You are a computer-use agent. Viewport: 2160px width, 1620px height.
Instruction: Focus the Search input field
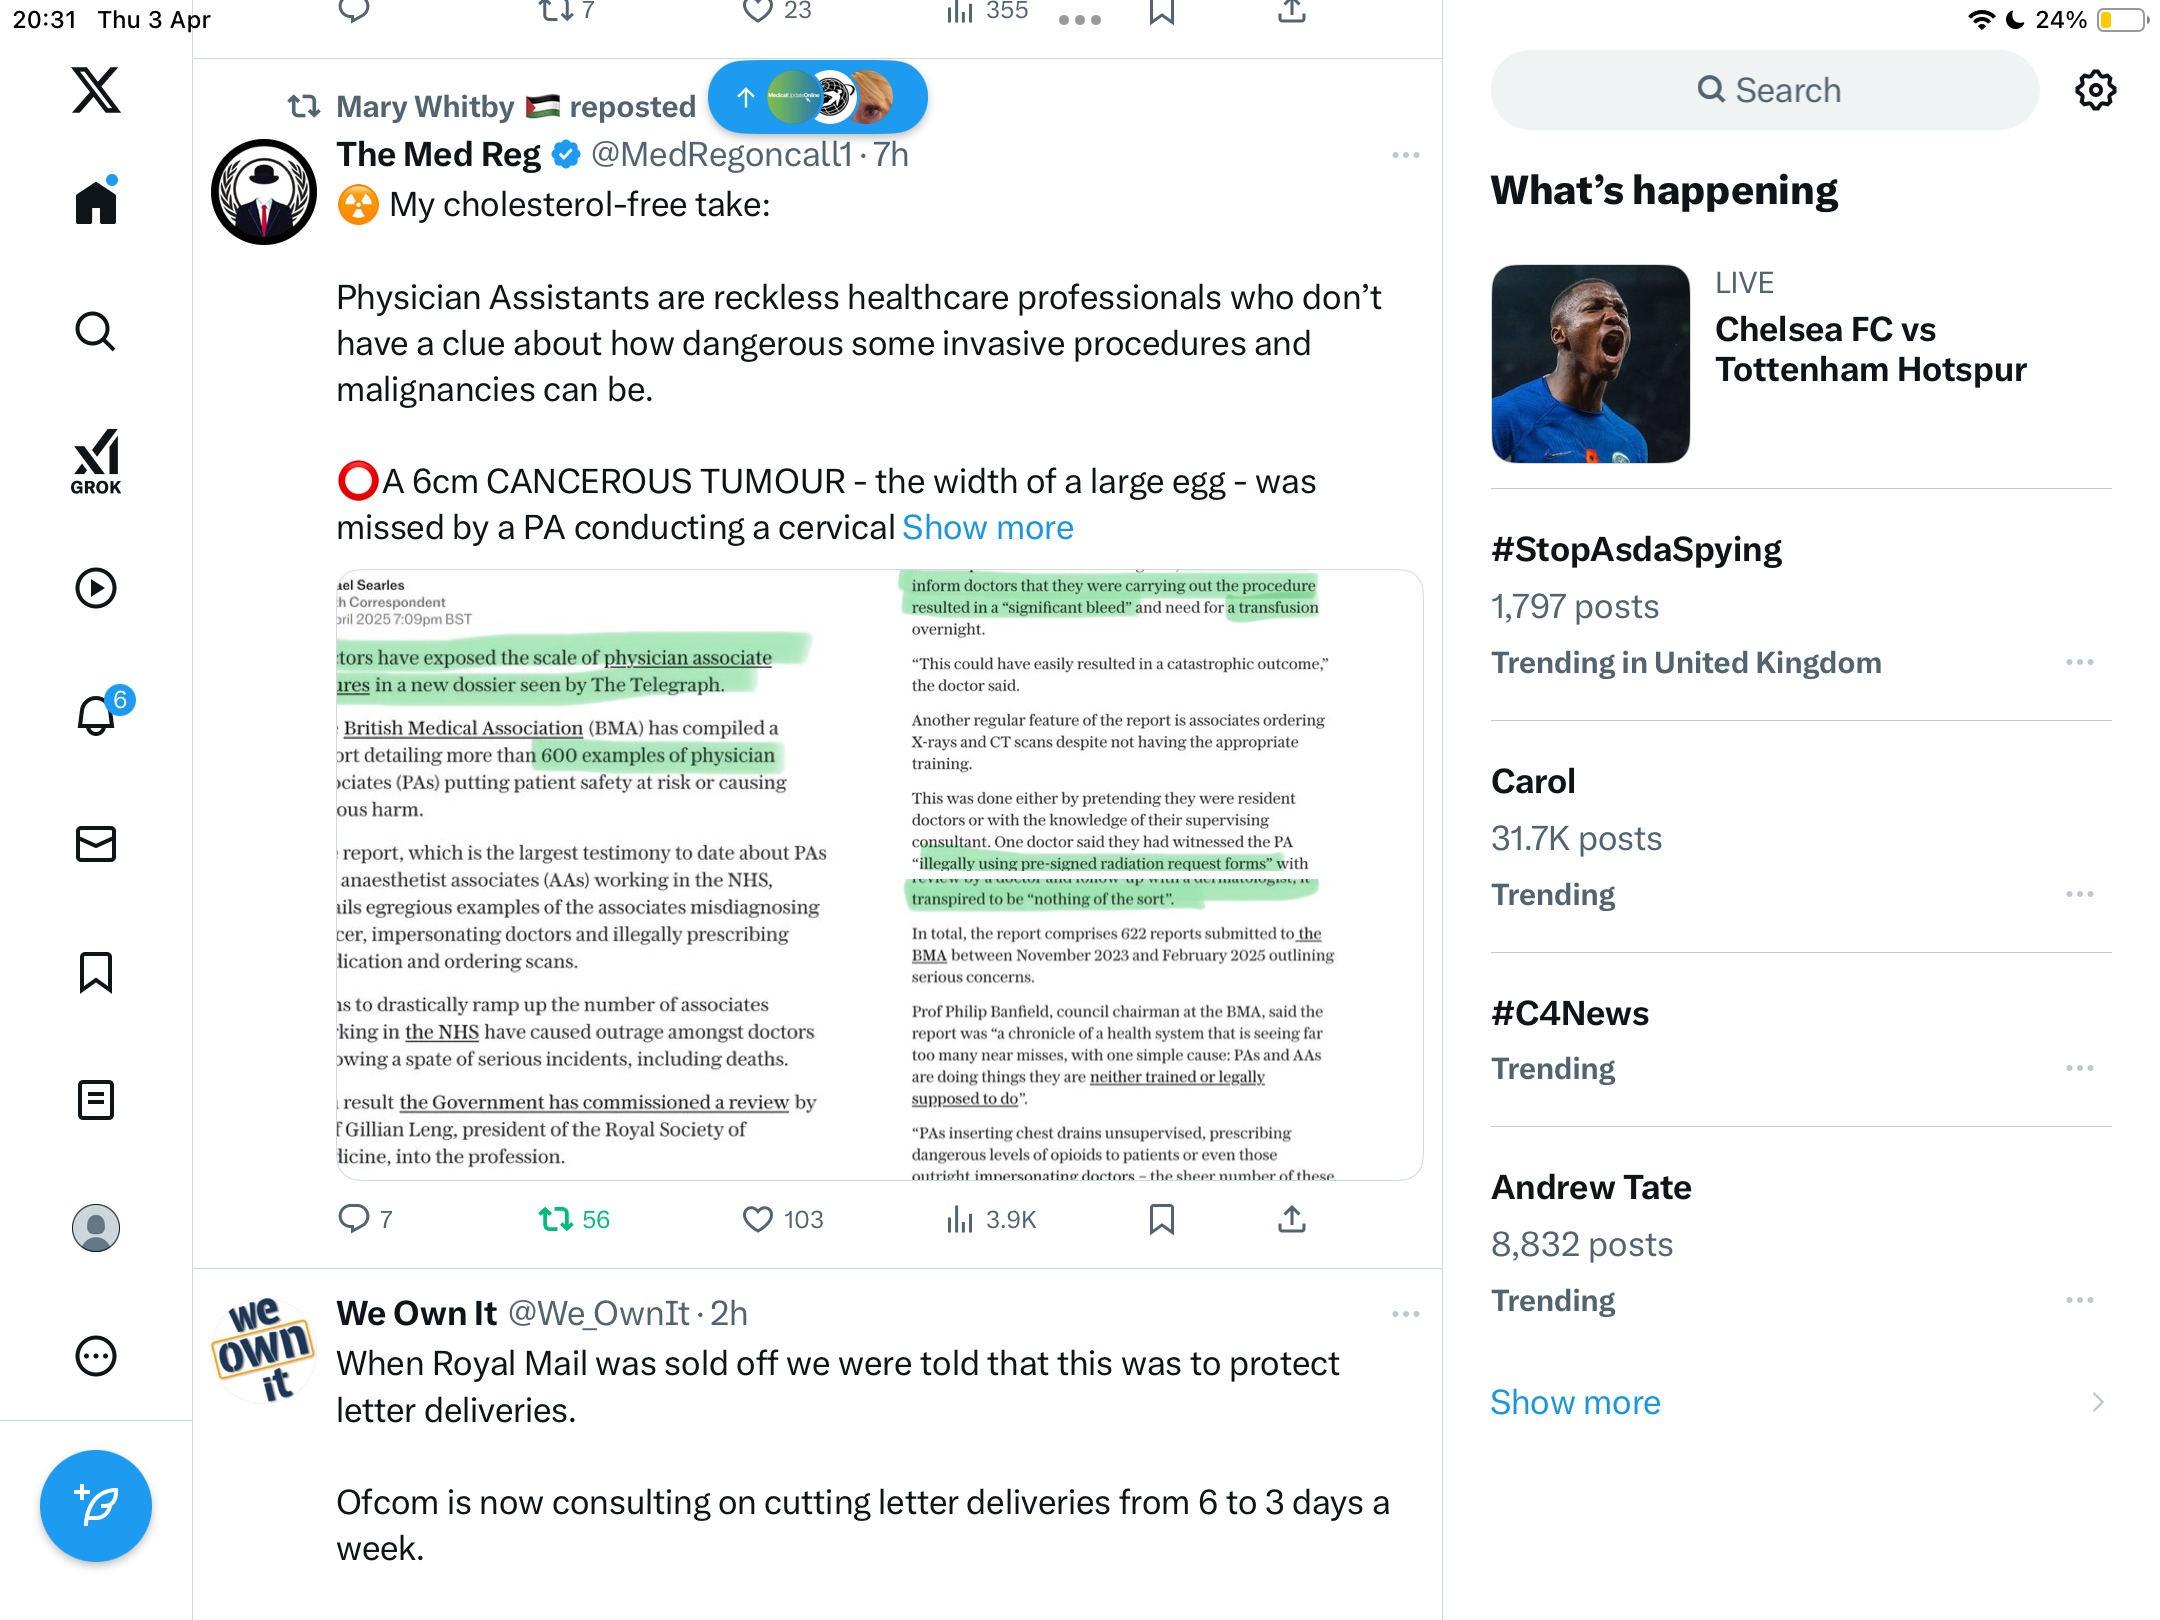1764,90
